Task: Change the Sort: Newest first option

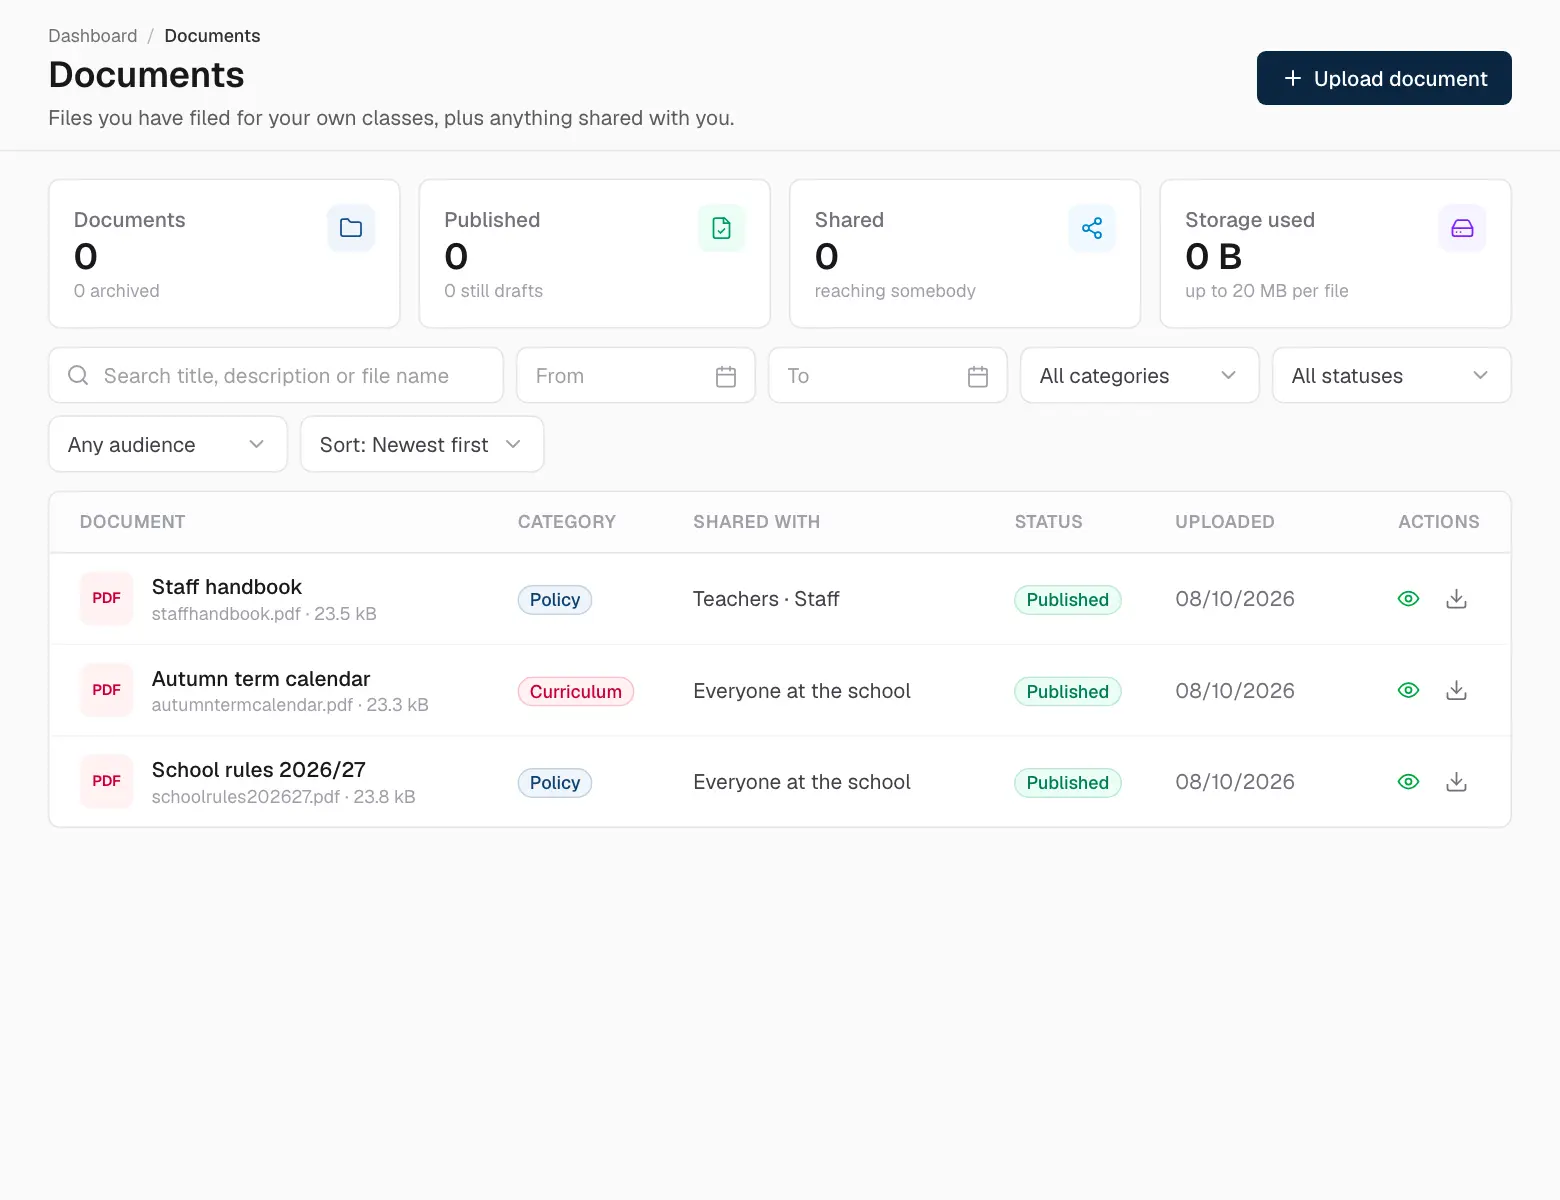Action: [422, 444]
